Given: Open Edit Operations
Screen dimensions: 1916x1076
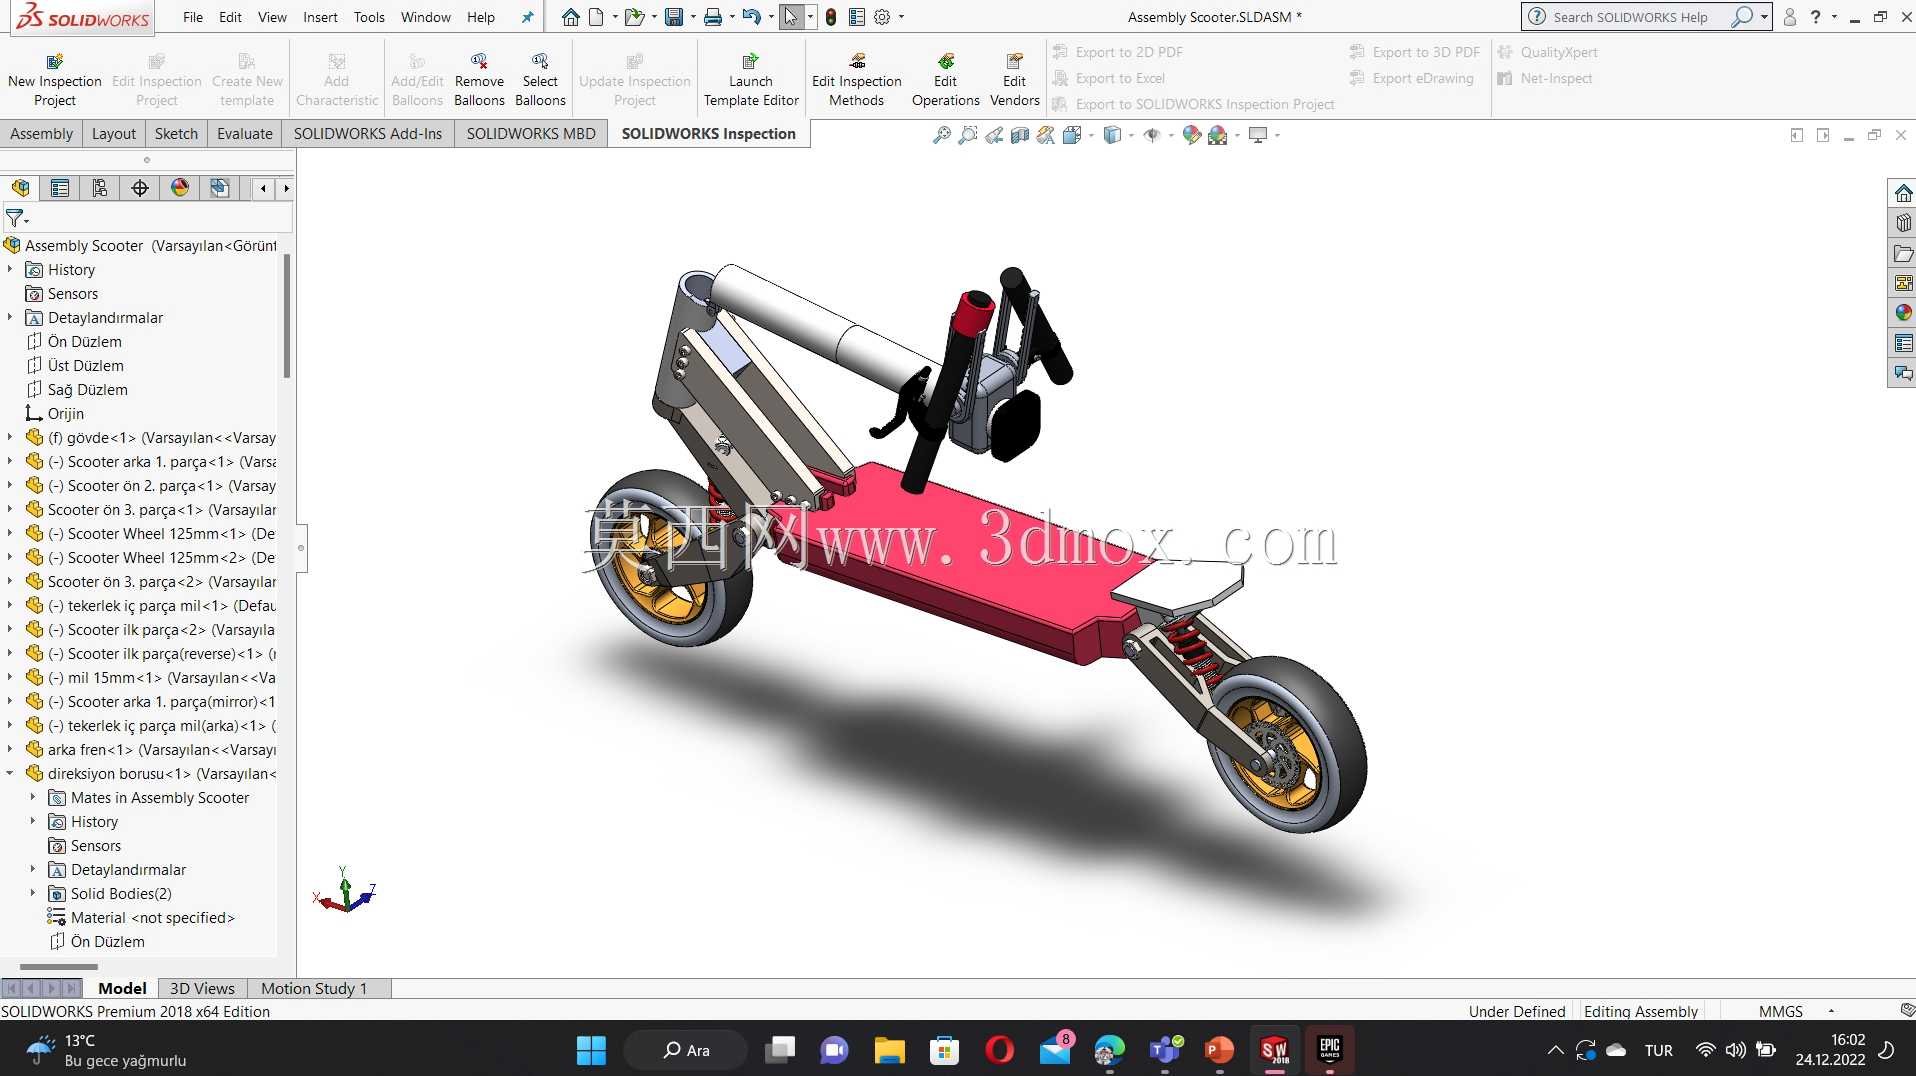Looking at the screenshot, I should [945, 80].
